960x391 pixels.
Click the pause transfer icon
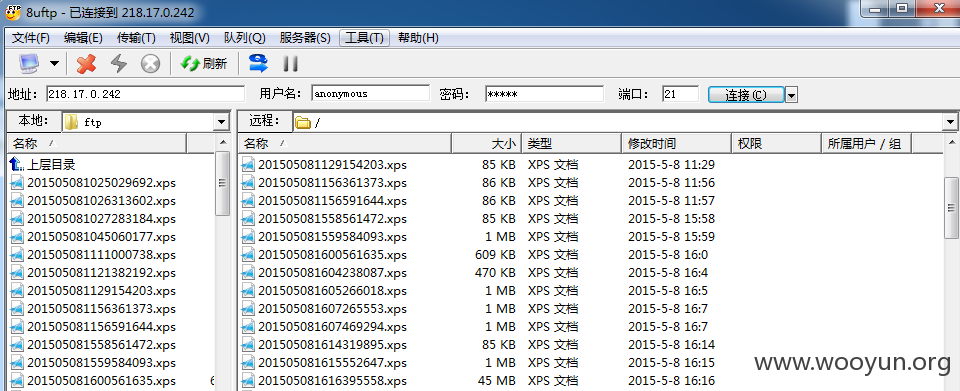pos(290,64)
